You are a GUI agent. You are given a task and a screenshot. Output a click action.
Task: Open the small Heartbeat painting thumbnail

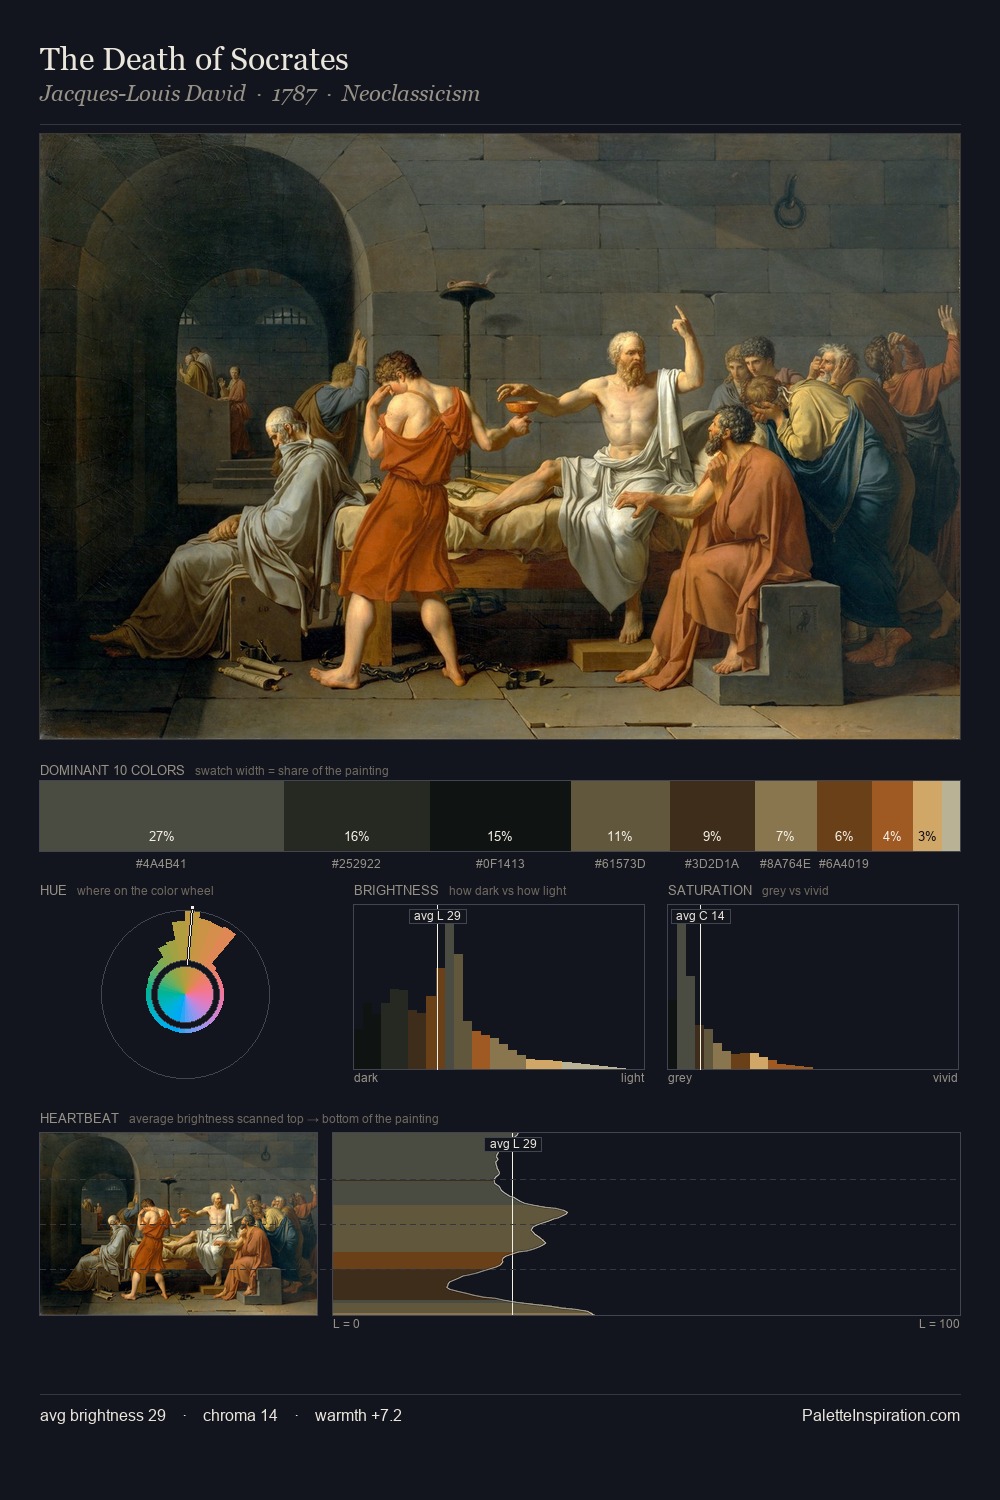point(178,1224)
